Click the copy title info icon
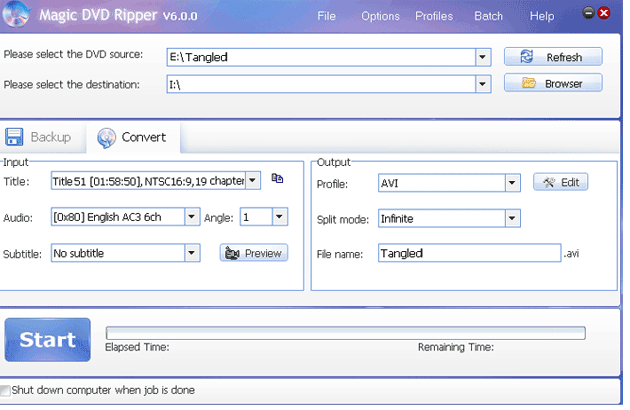Image resolution: width=630 pixels, height=410 pixels. click(x=277, y=178)
